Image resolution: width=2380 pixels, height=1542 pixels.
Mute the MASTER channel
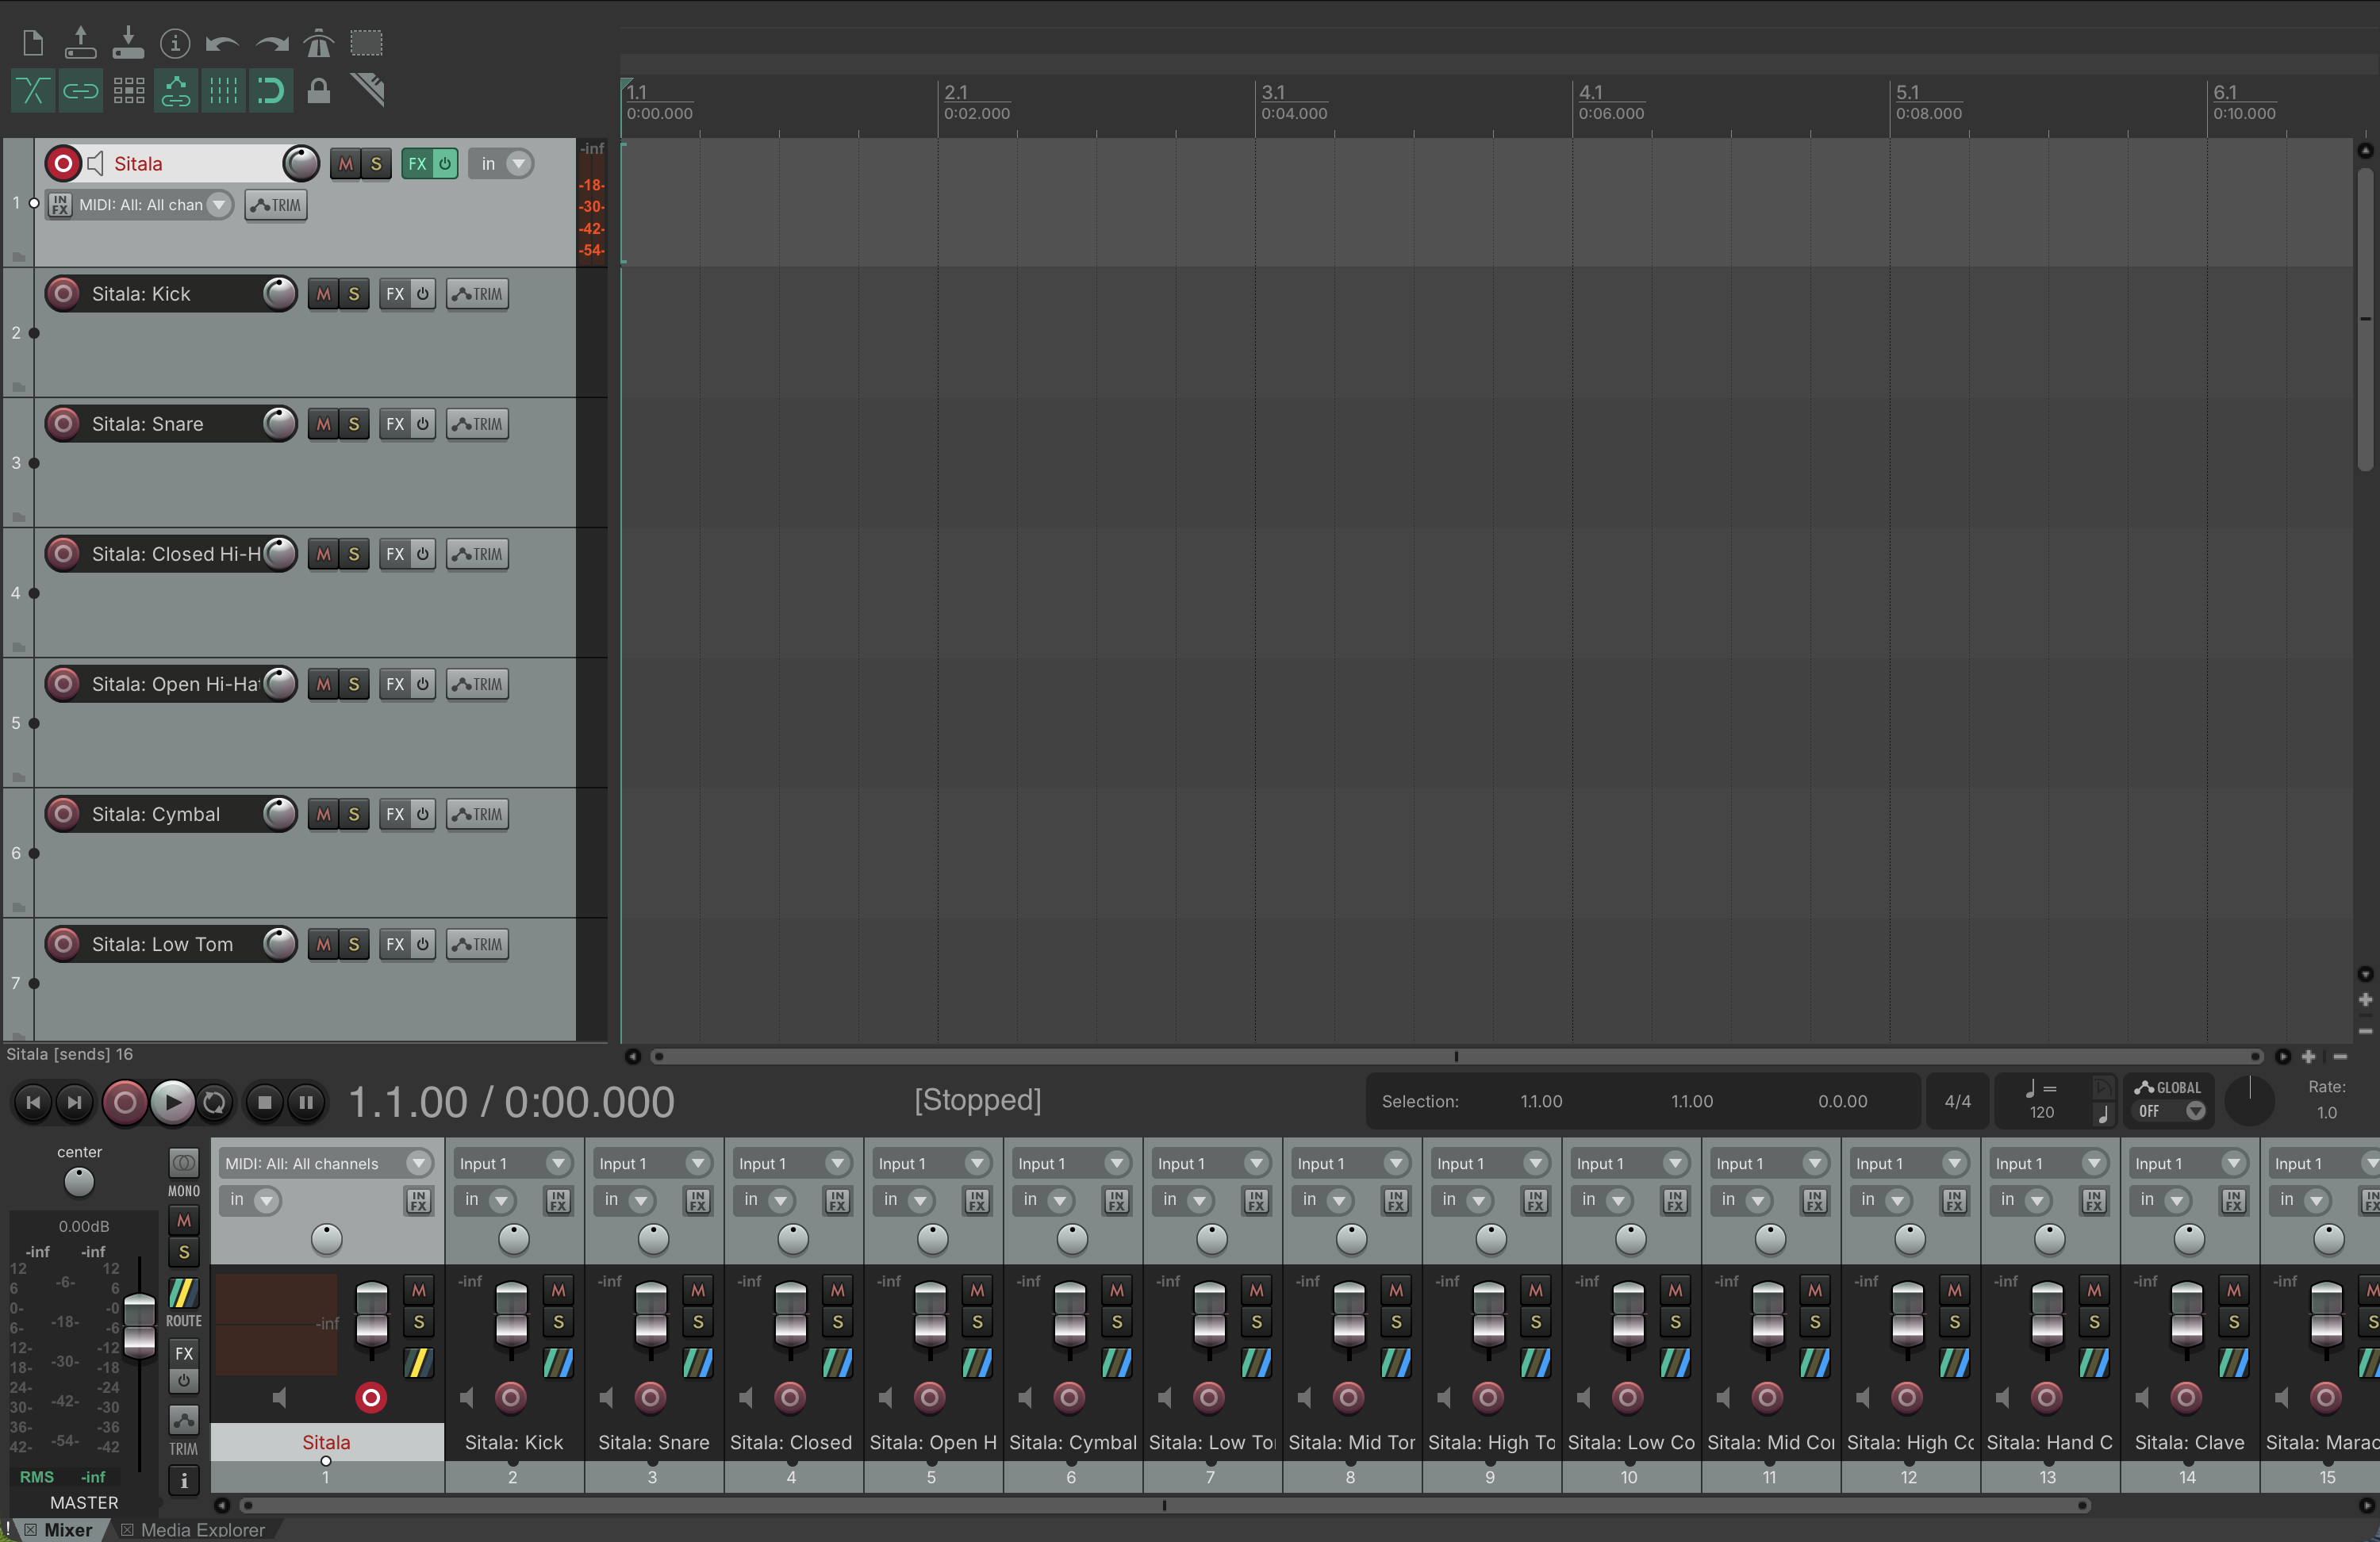(184, 1221)
